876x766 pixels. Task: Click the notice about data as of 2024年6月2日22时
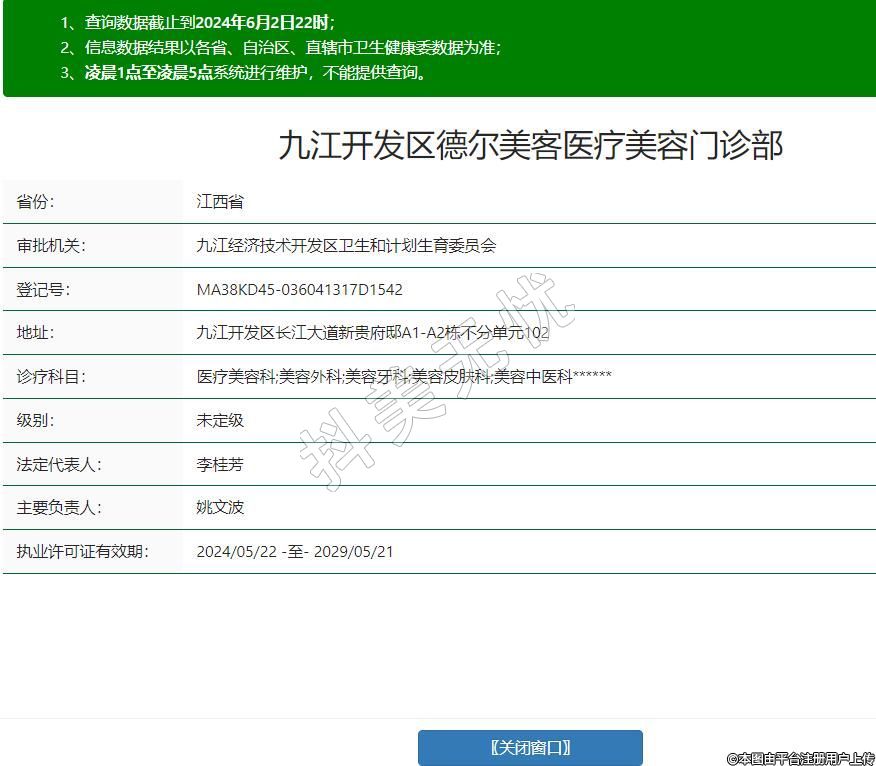[209, 22]
